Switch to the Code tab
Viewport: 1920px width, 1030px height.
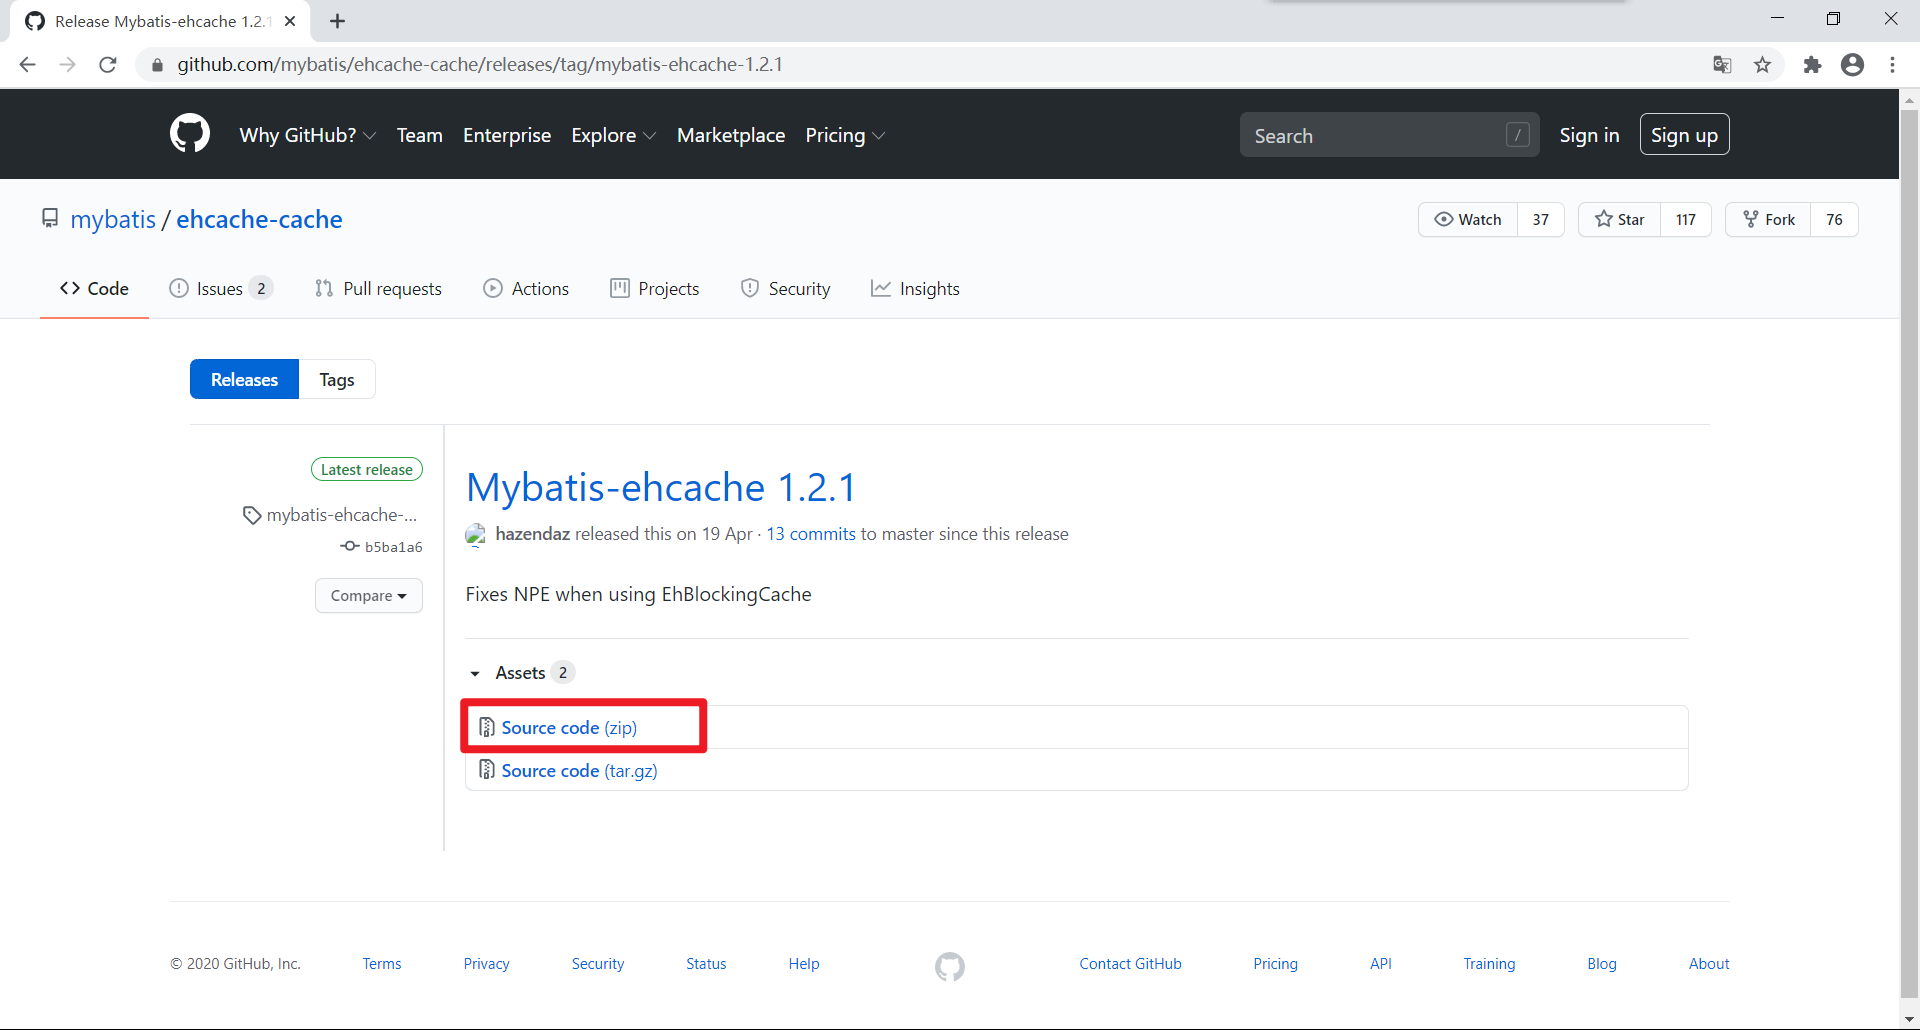coord(94,288)
